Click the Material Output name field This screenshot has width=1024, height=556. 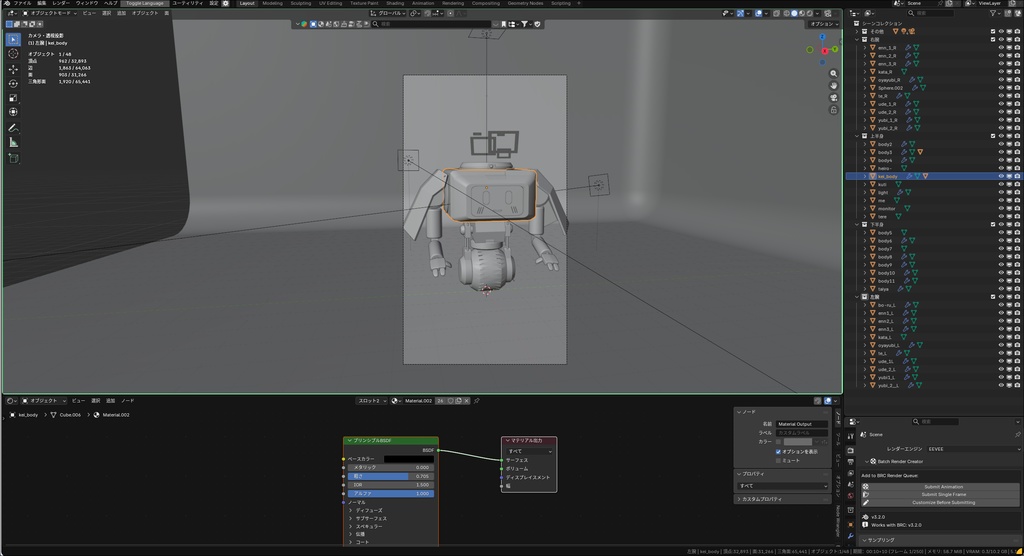click(x=802, y=424)
